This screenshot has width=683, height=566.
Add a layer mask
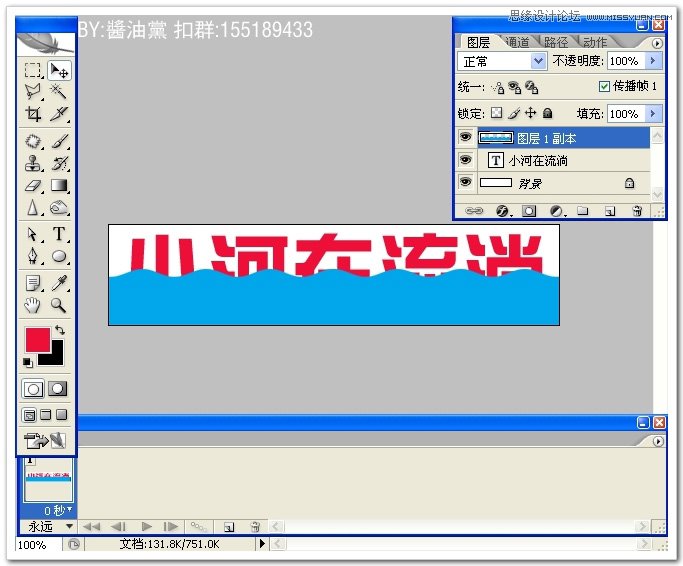click(529, 211)
